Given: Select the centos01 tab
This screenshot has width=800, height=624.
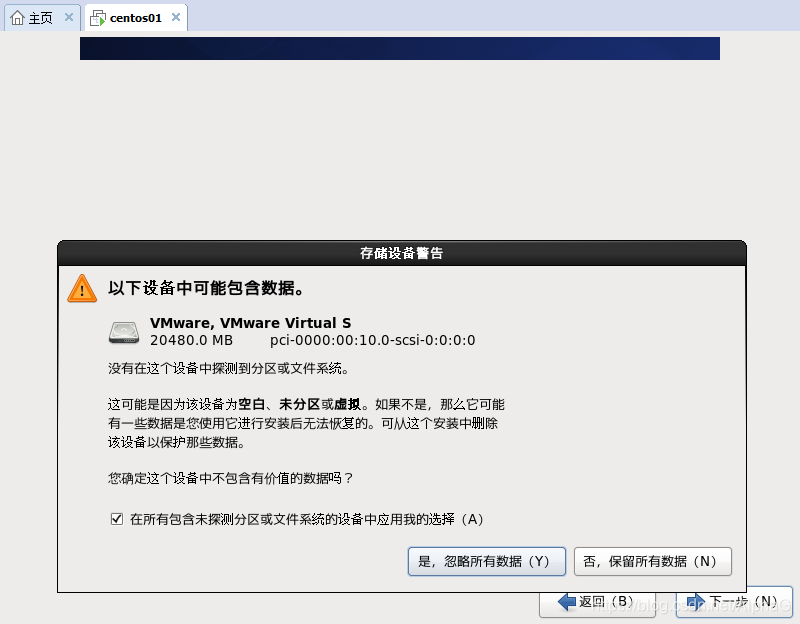Looking at the screenshot, I should [x=136, y=18].
